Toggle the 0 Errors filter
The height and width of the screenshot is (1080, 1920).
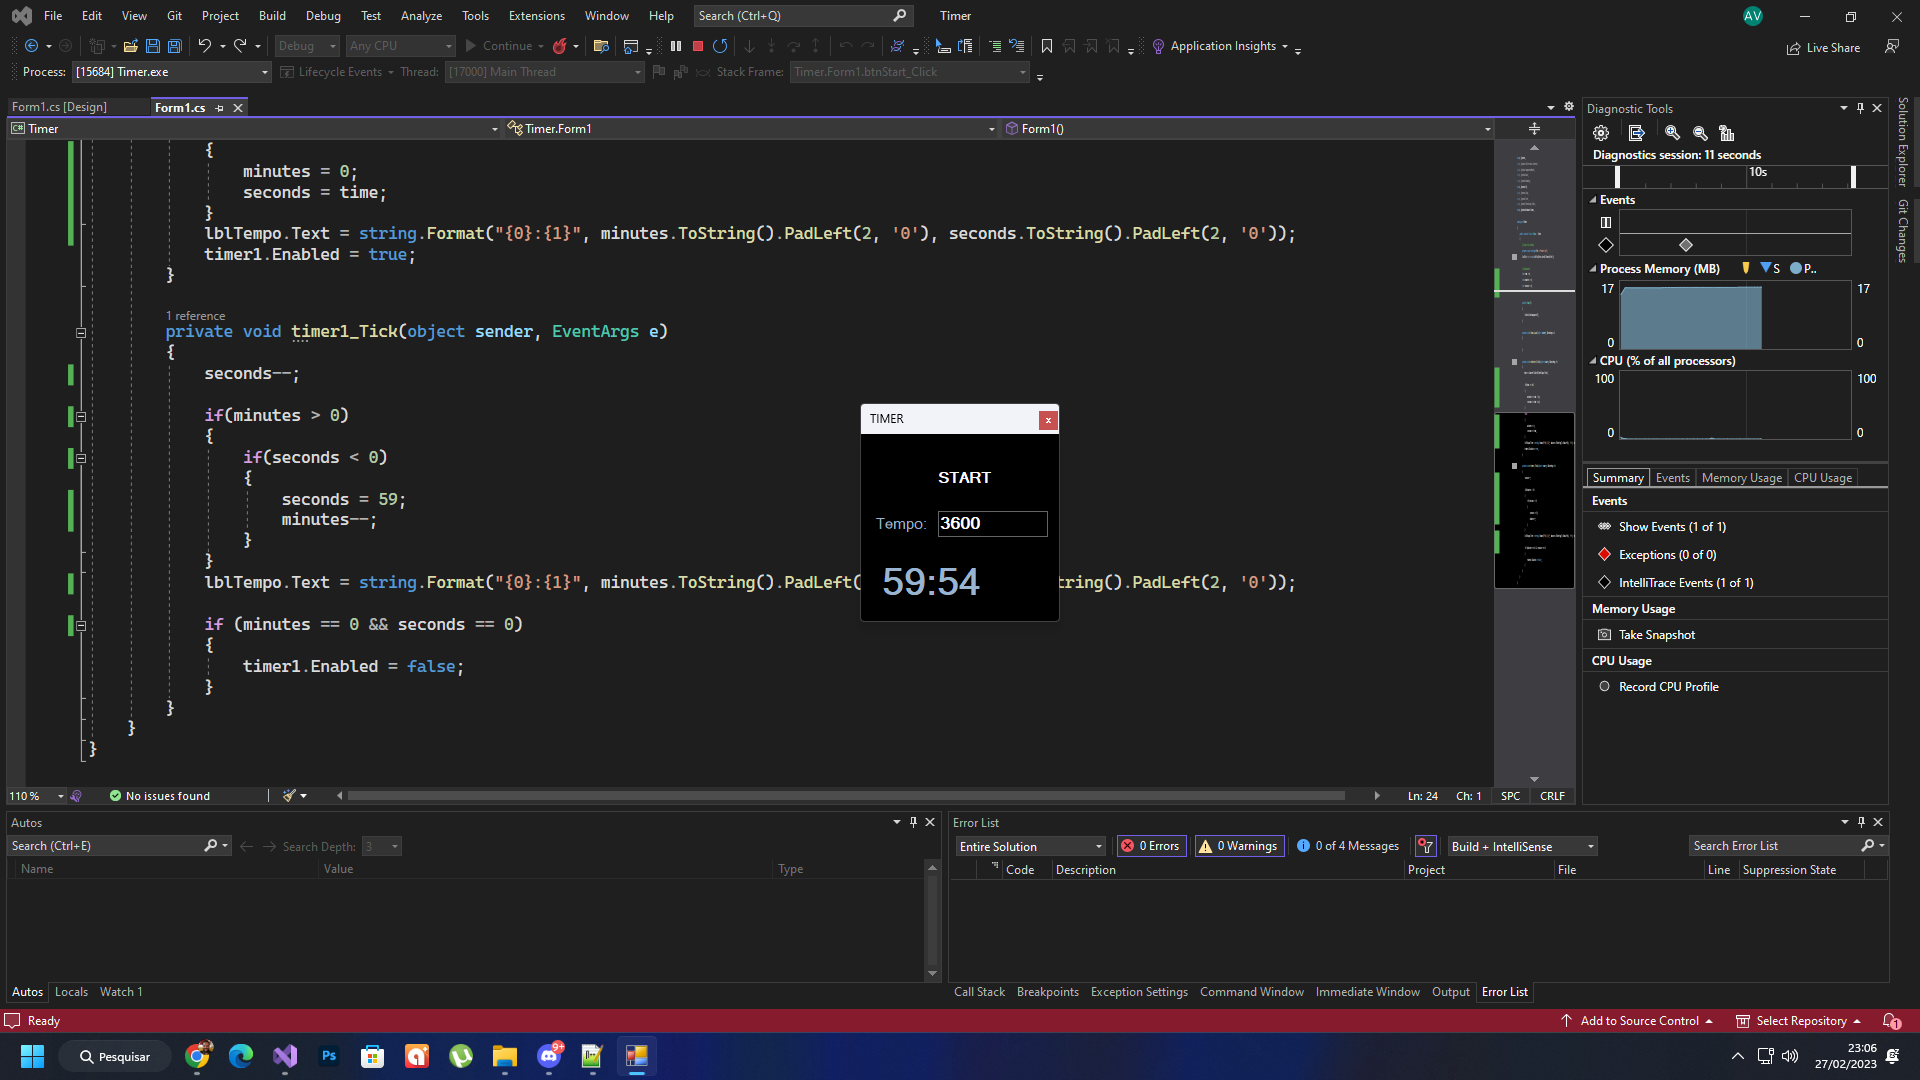tap(1151, 846)
